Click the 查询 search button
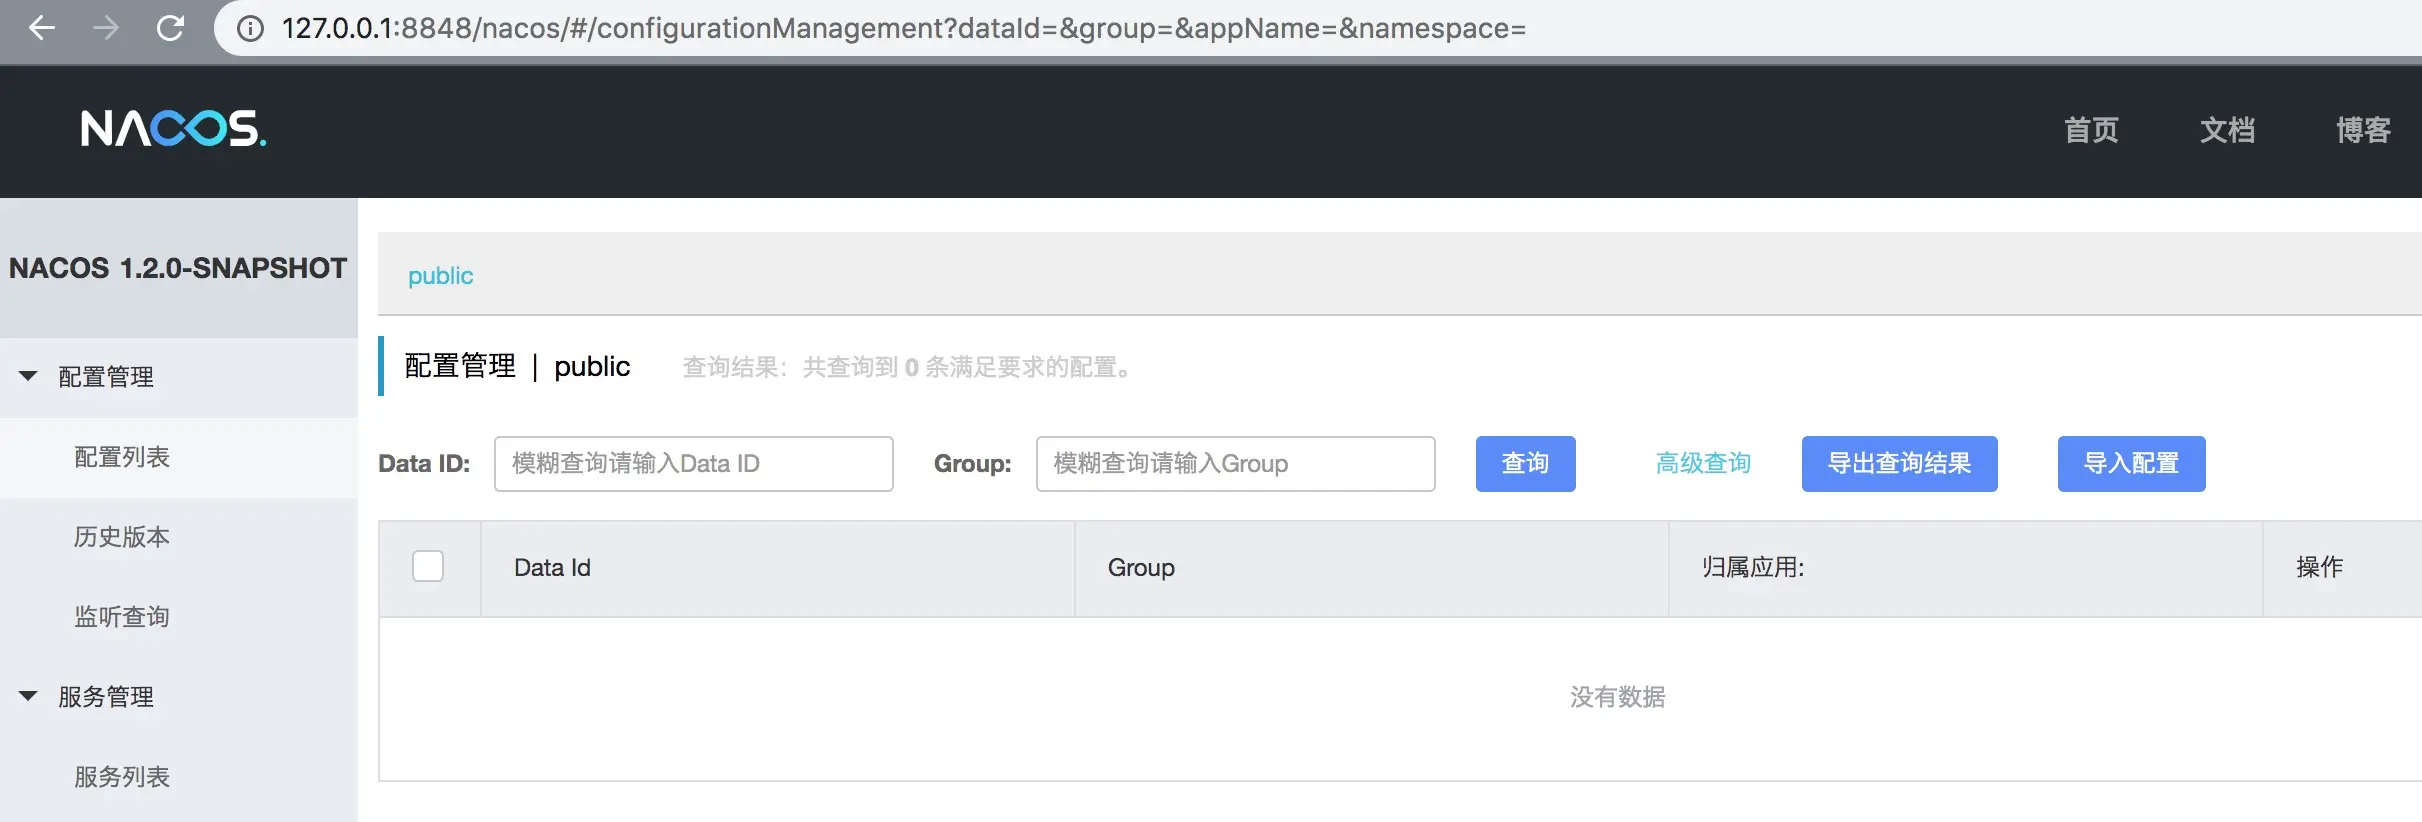Image resolution: width=2422 pixels, height=822 pixels. pos(1525,463)
